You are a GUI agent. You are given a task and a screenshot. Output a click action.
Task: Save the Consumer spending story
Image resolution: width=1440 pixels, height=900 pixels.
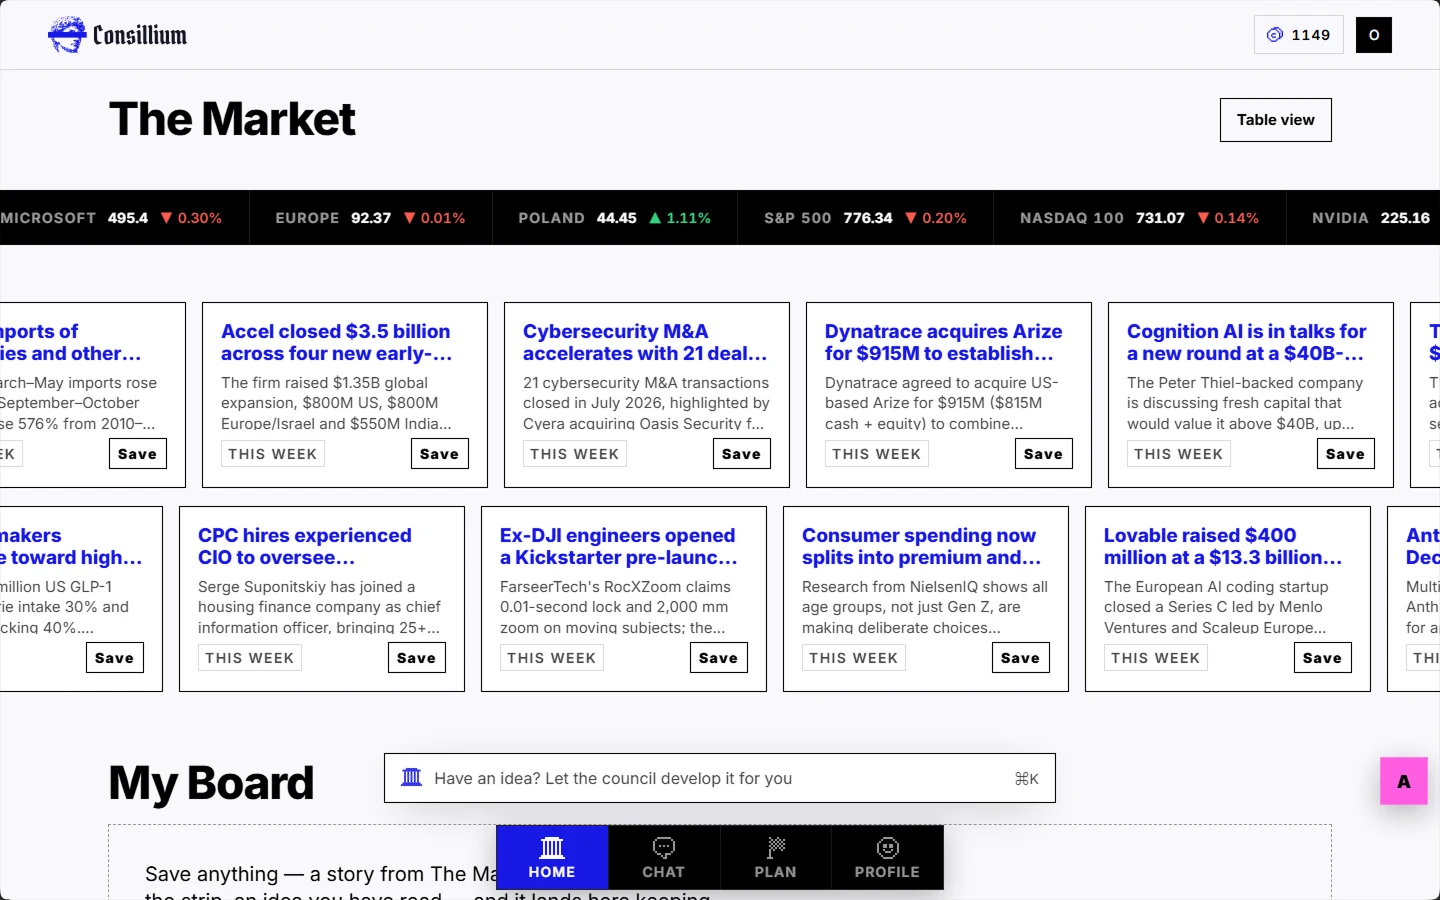click(x=1020, y=658)
